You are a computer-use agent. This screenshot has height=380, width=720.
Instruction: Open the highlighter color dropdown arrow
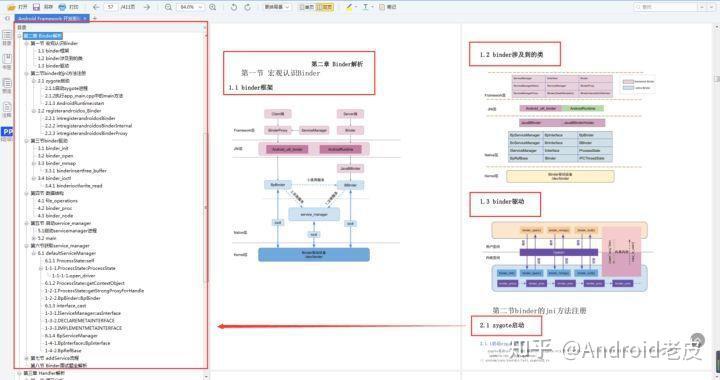pyautogui.click(x=356, y=7)
